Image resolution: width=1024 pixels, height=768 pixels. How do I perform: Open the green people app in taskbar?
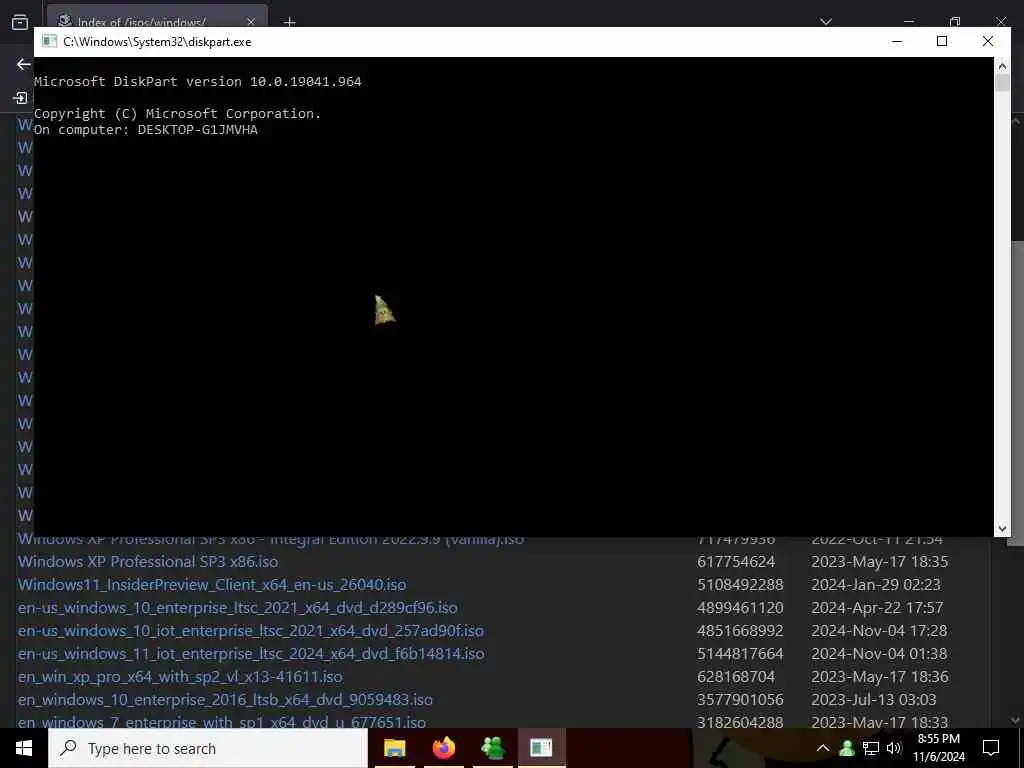pyautogui.click(x=492, y=748)
